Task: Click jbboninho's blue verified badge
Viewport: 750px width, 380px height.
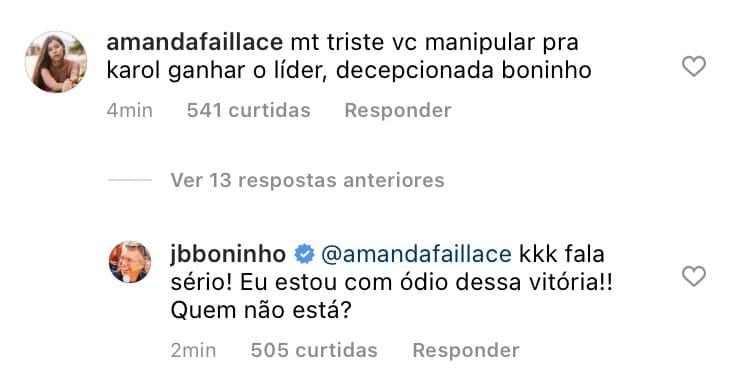Action: coord(304,254)
